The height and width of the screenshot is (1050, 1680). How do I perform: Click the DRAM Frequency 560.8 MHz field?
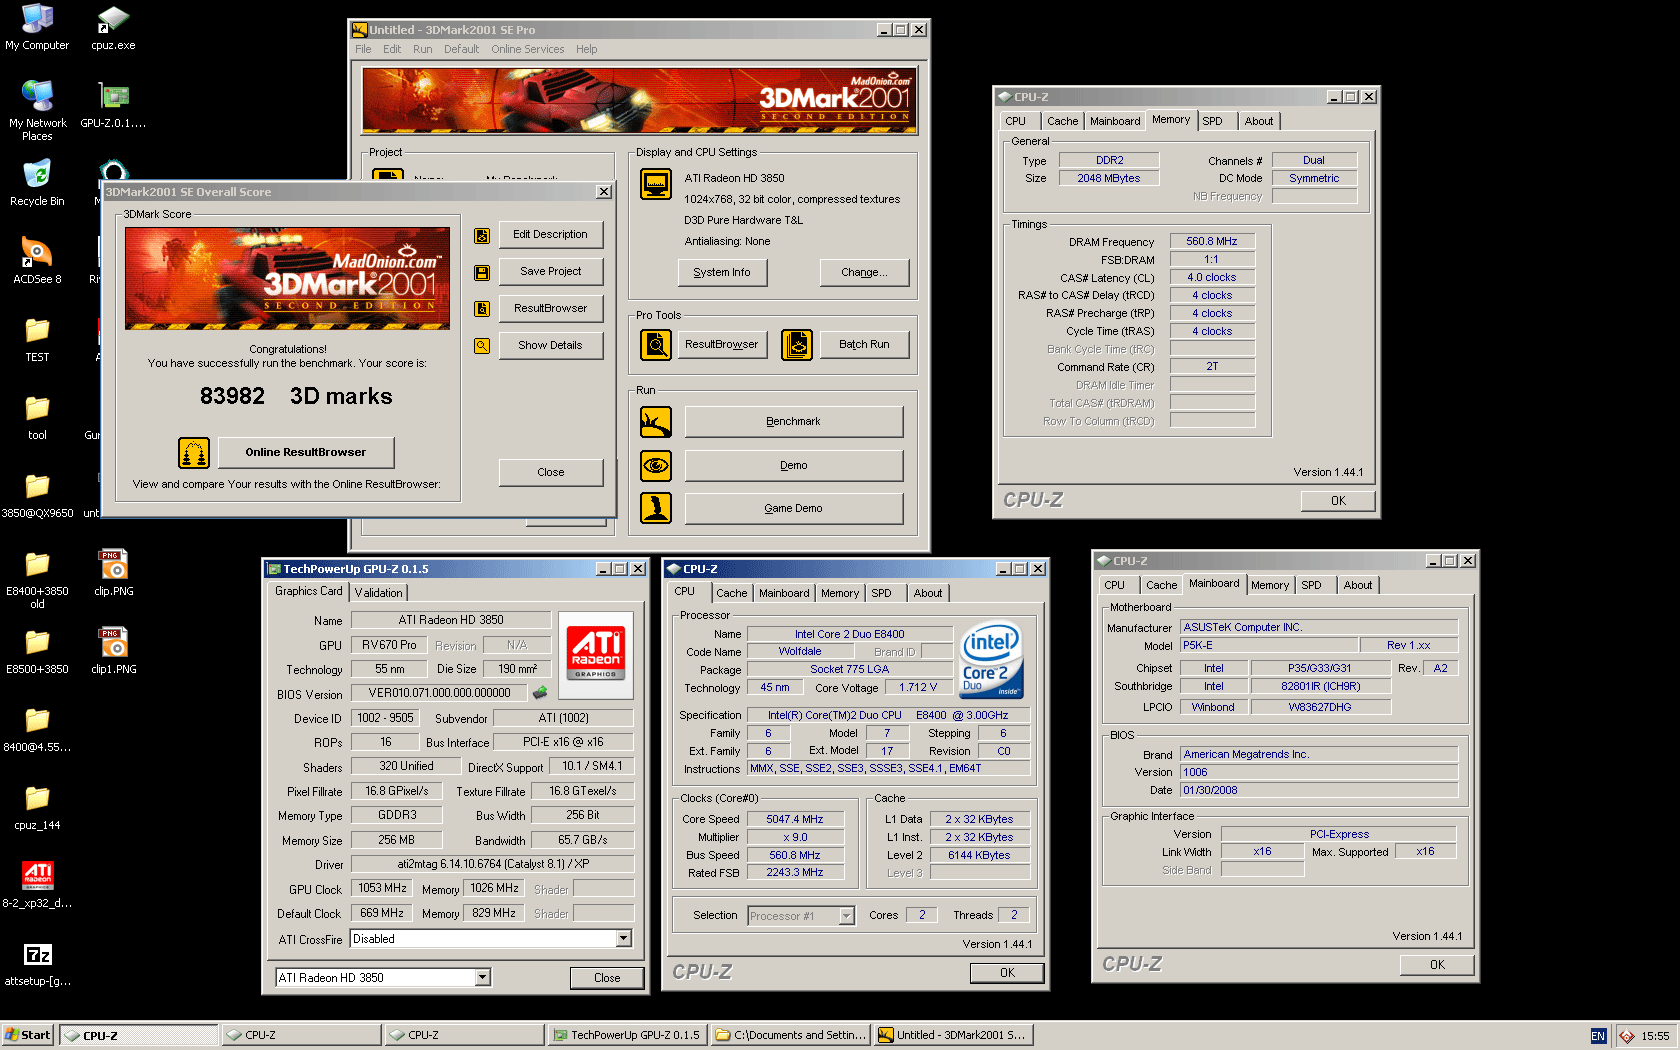(1212, 242)
